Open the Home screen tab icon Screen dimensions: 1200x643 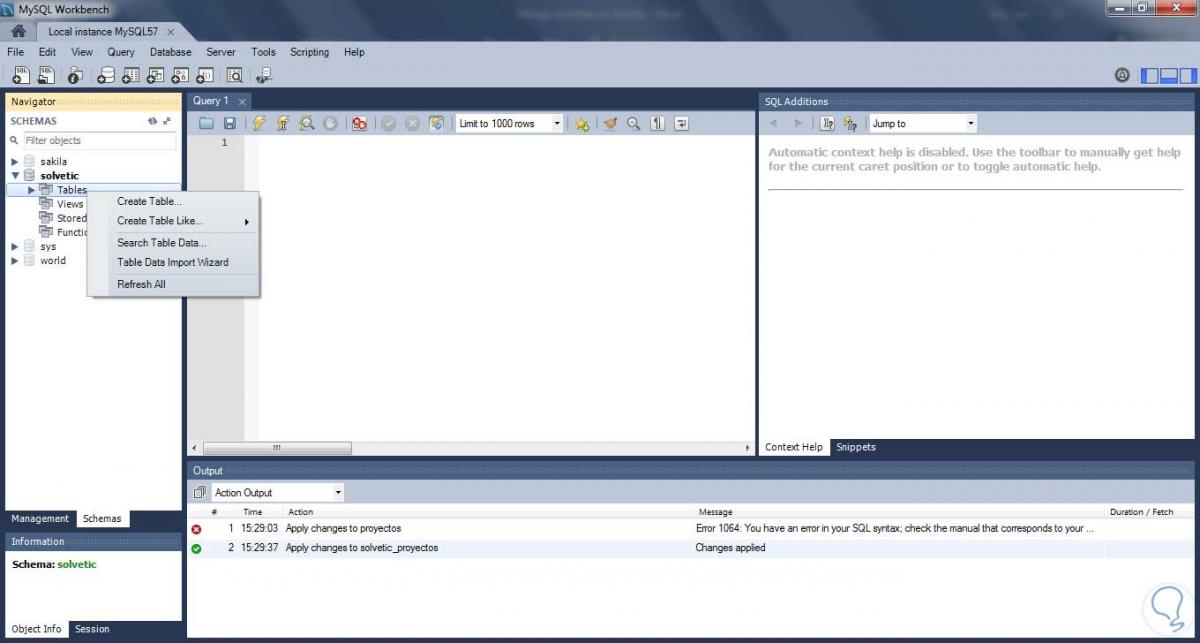pos(17,32)
